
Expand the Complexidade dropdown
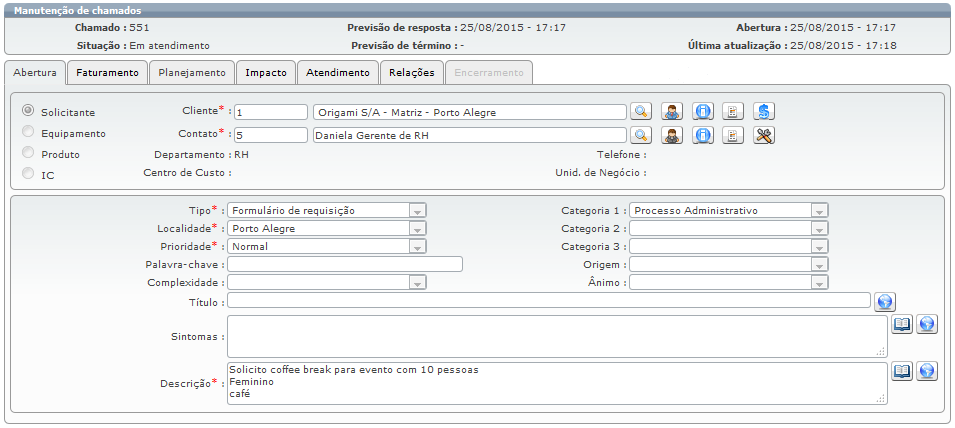pos(327,282)
